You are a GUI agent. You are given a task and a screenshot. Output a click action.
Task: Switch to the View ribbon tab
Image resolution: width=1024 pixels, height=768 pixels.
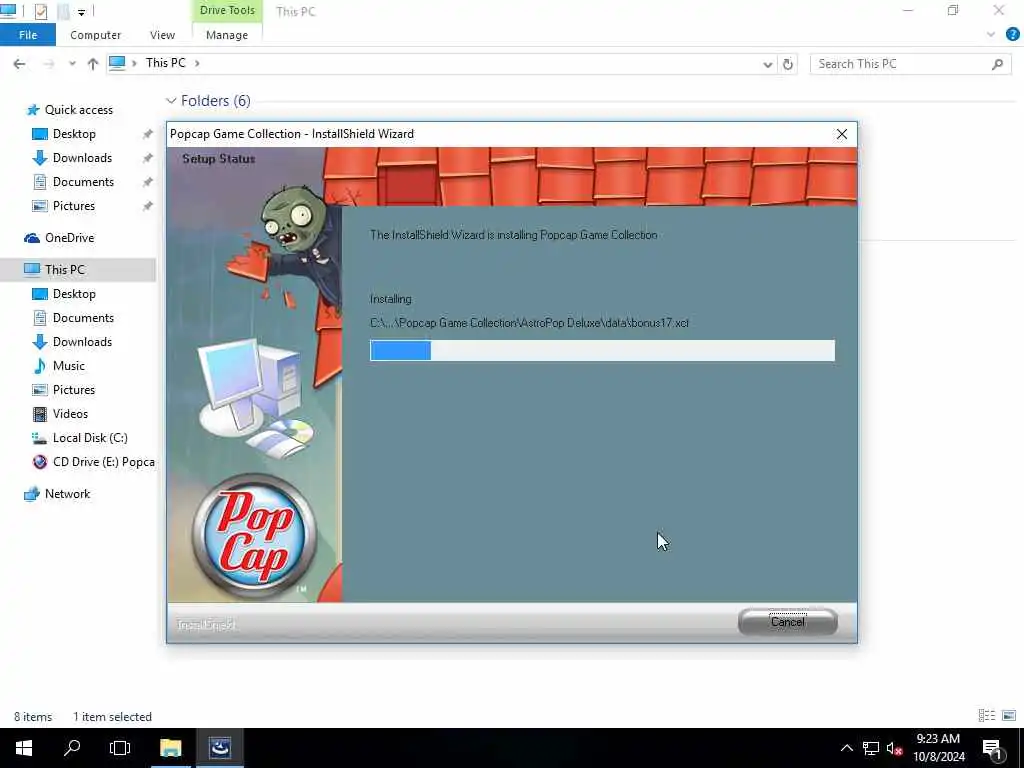(162, 35)
